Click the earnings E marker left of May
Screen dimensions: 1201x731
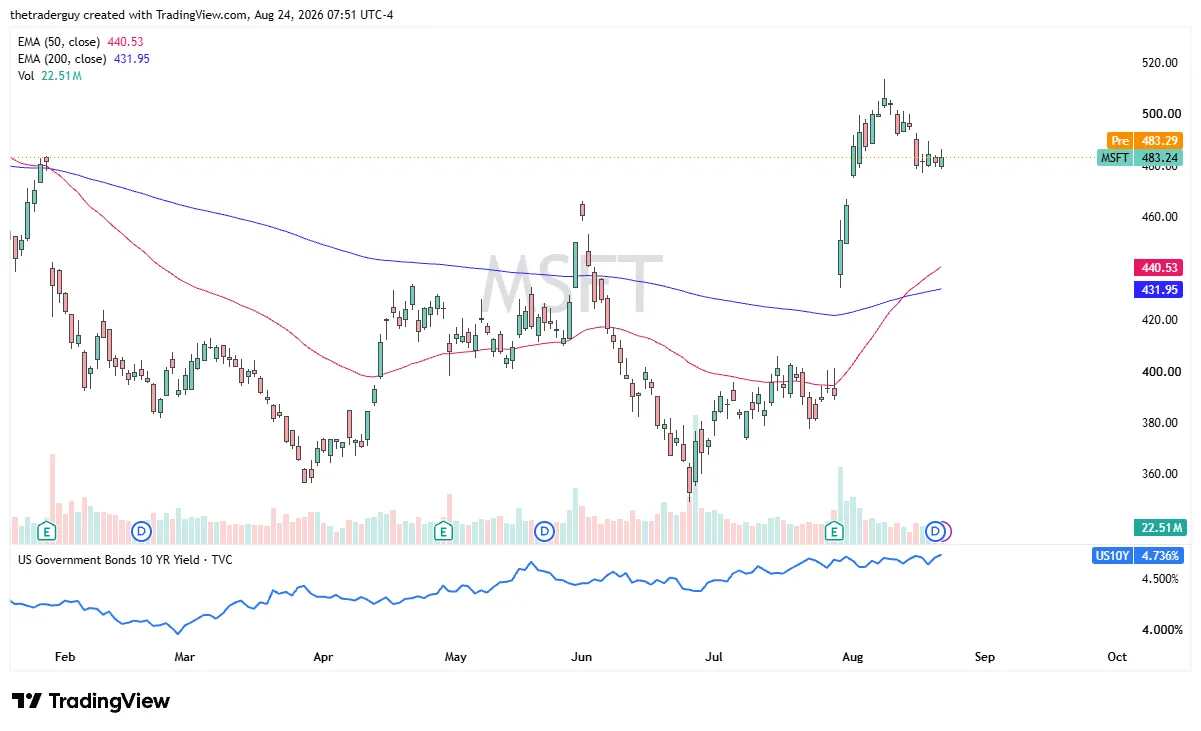tap(442, 531)
